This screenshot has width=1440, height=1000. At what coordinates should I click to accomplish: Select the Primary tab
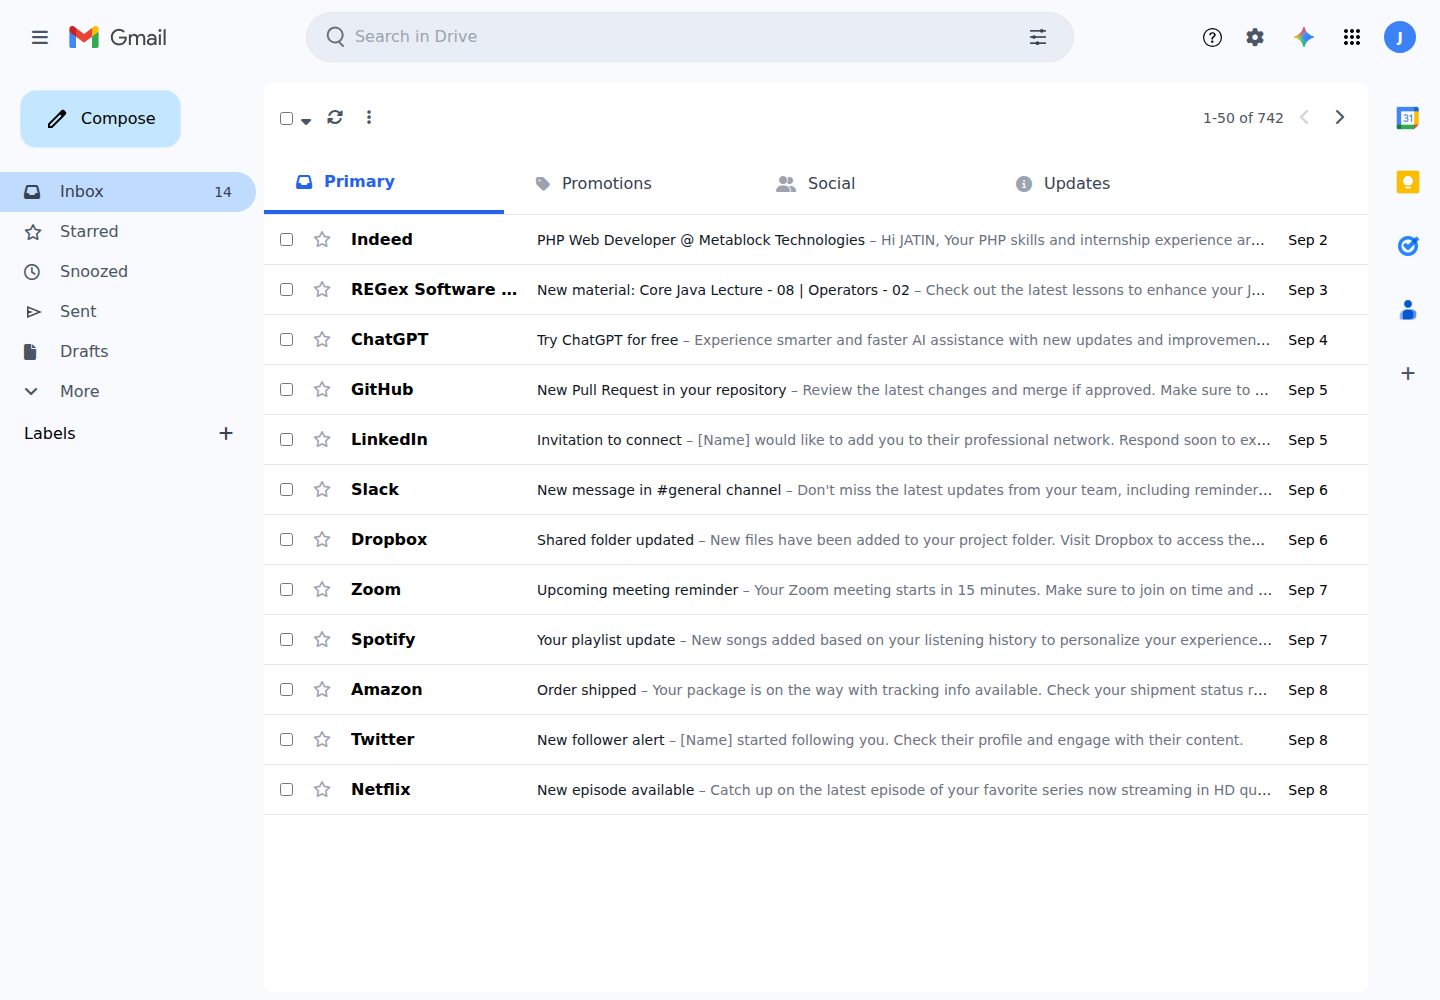click(384, 182)
